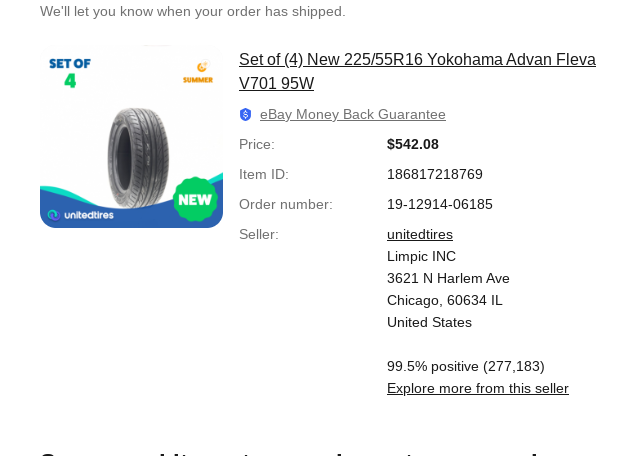Open the eBay Money Back Guarantee link

tap(352, 115)
